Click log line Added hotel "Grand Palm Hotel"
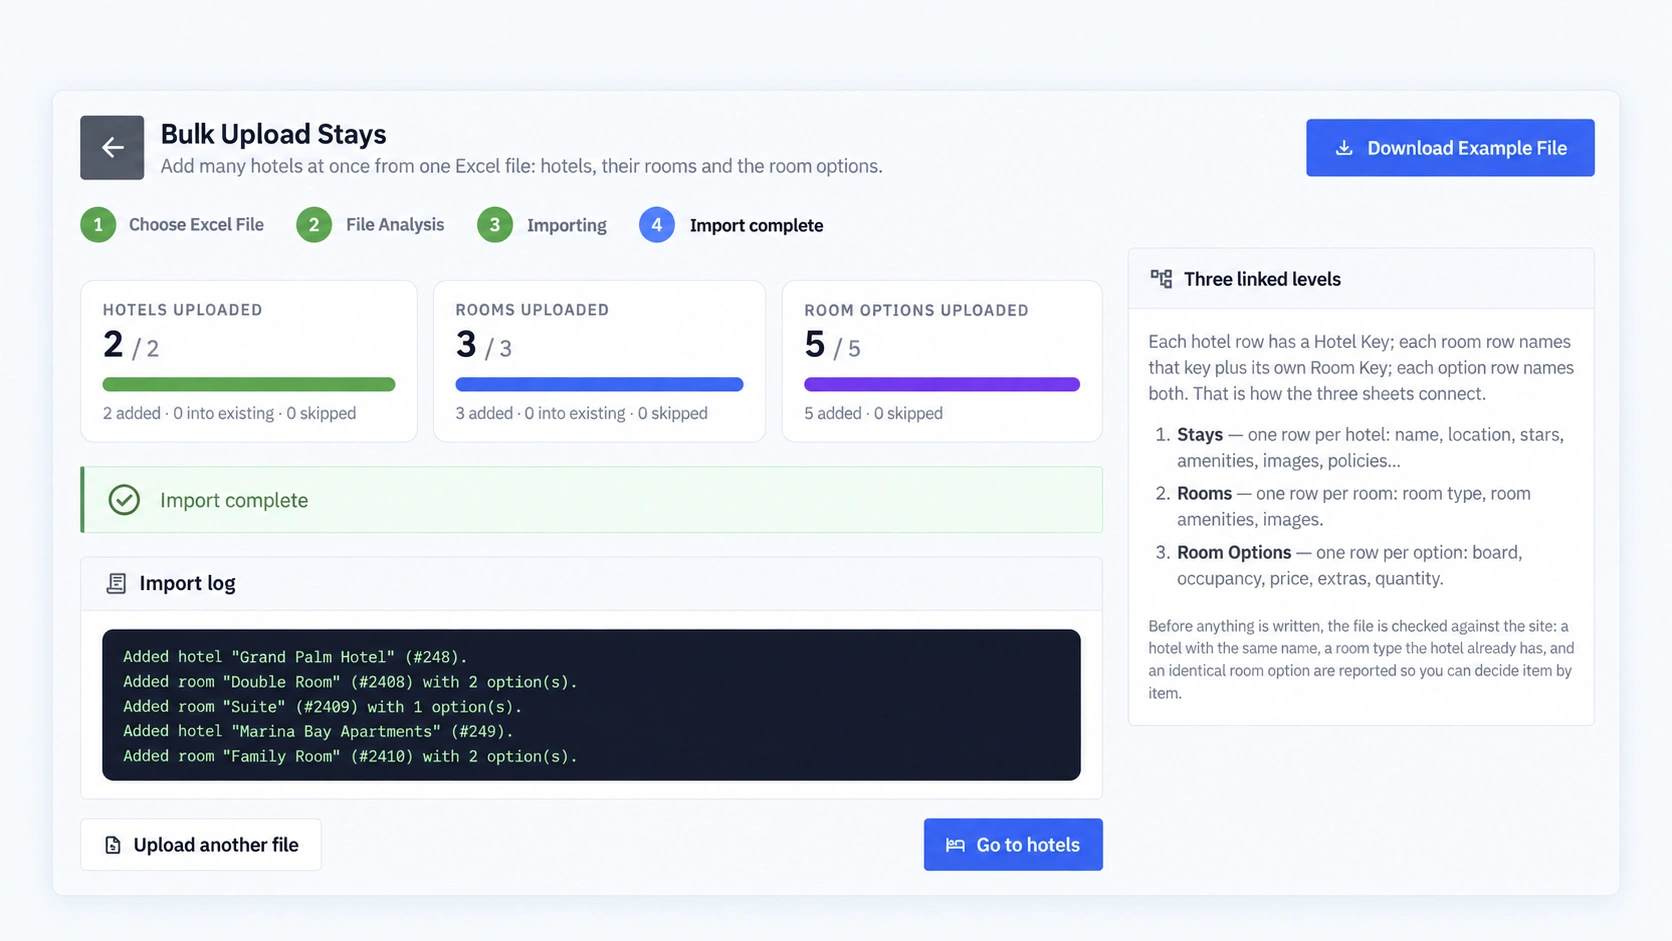This screenshot has height=941, width=1672. click(295, 657)
